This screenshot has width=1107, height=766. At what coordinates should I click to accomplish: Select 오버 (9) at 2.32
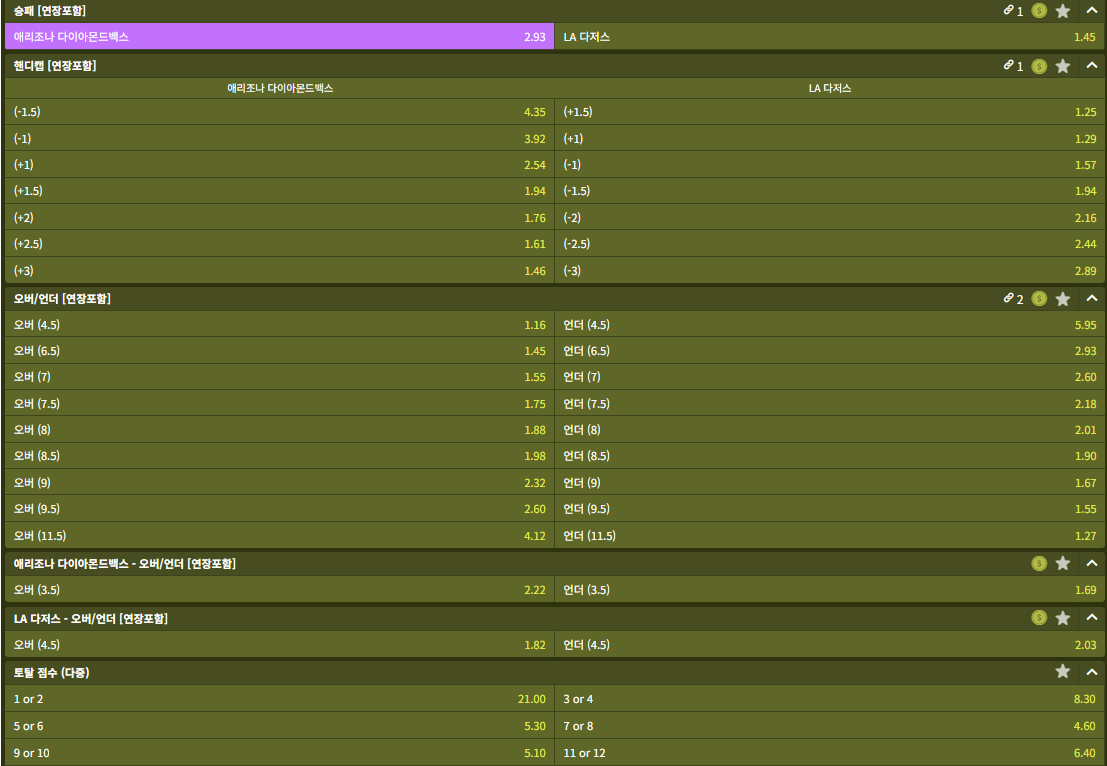[x=280, y=483]
